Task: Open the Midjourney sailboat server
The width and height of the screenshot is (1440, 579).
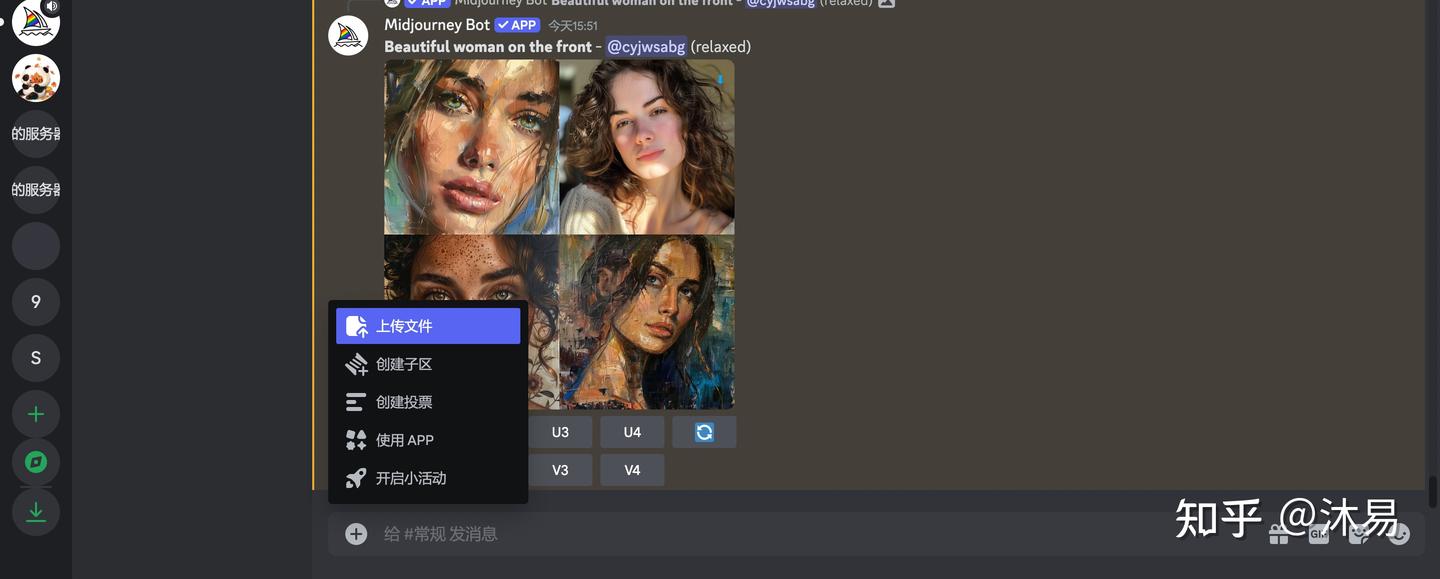Action: click(36, 22)
